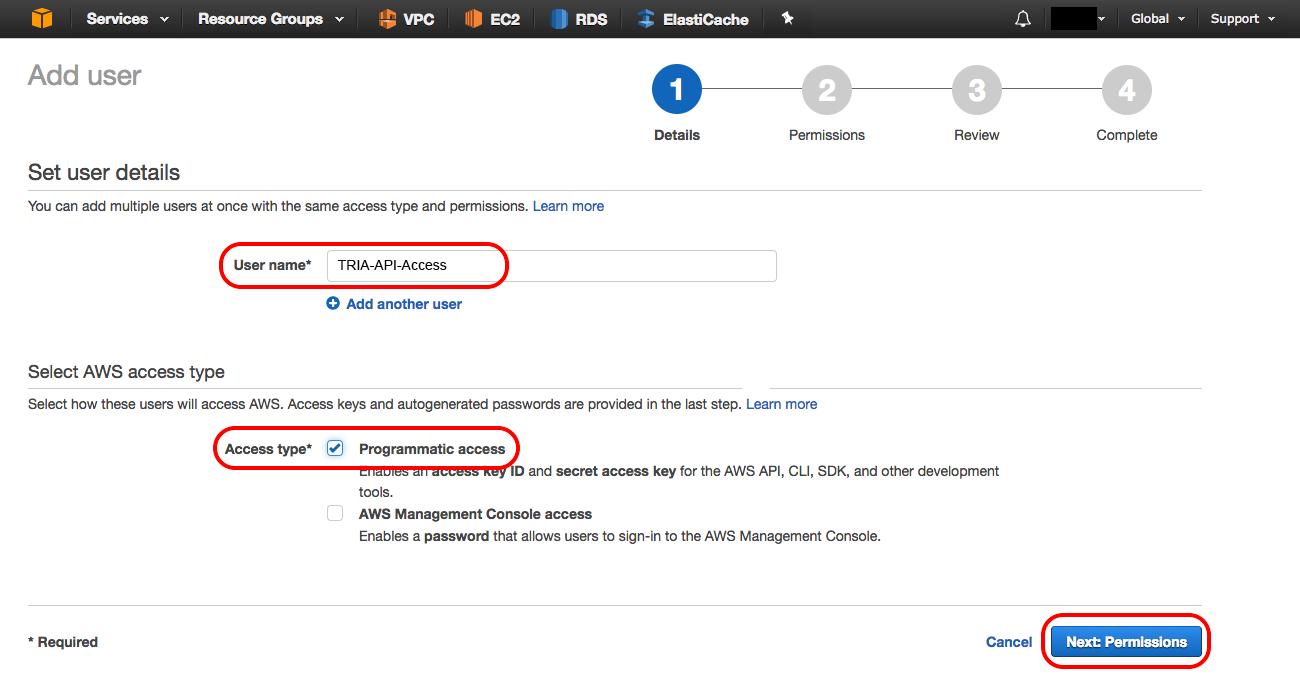The height and width of the screenshot is (678, 1300).
Task: Open the ElastiCache shortcut icon
Action: click(646, 19)
